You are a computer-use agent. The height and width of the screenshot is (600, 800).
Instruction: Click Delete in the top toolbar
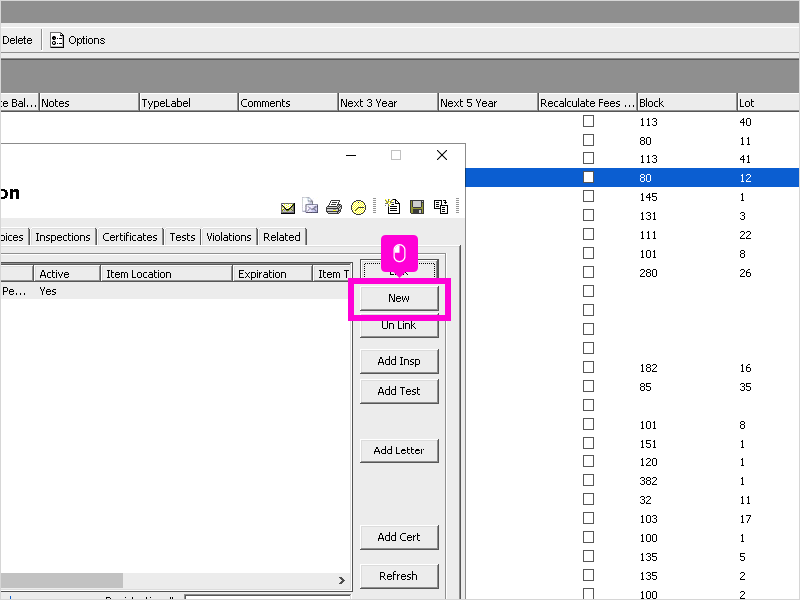pyautogui.click(x=17, y=40)
